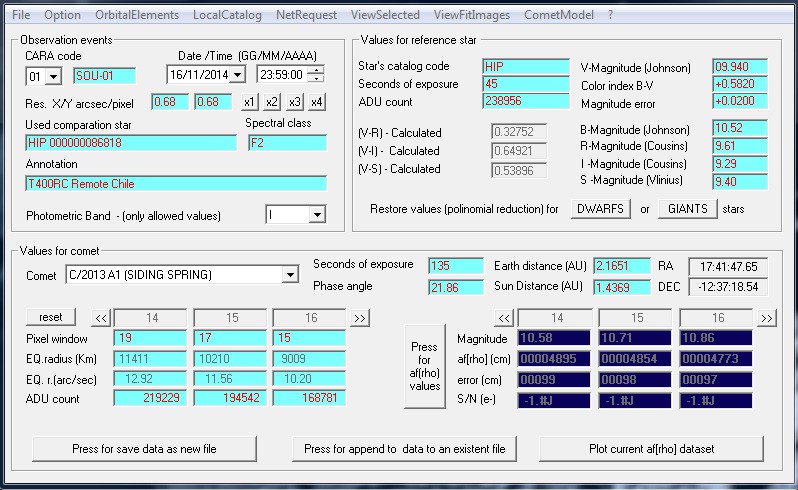Screen dimensions: 798x490
Task: Open the File menu
Action: [21, 15]
